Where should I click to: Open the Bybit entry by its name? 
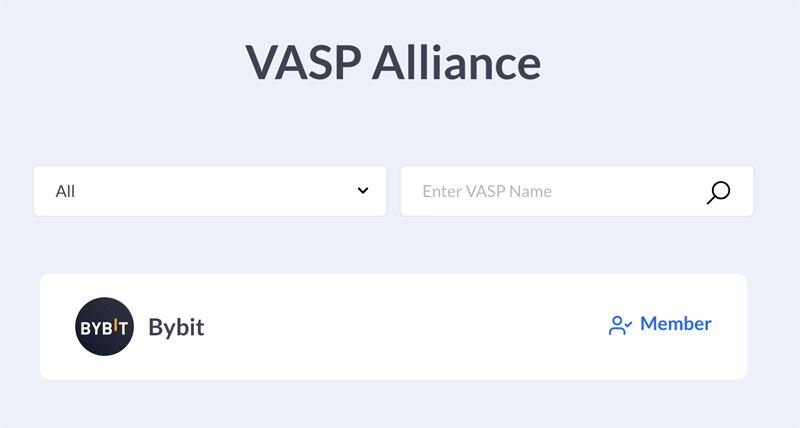pyautogui.click(x=176, y=327)
